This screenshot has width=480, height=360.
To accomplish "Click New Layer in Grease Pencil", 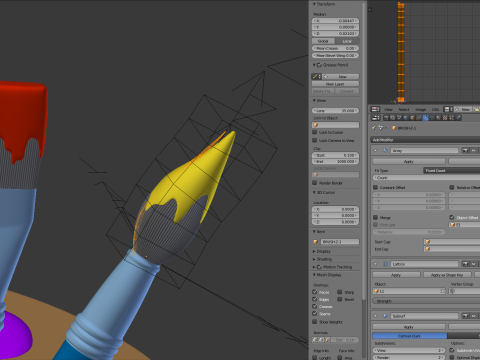I will click(335, 84).
